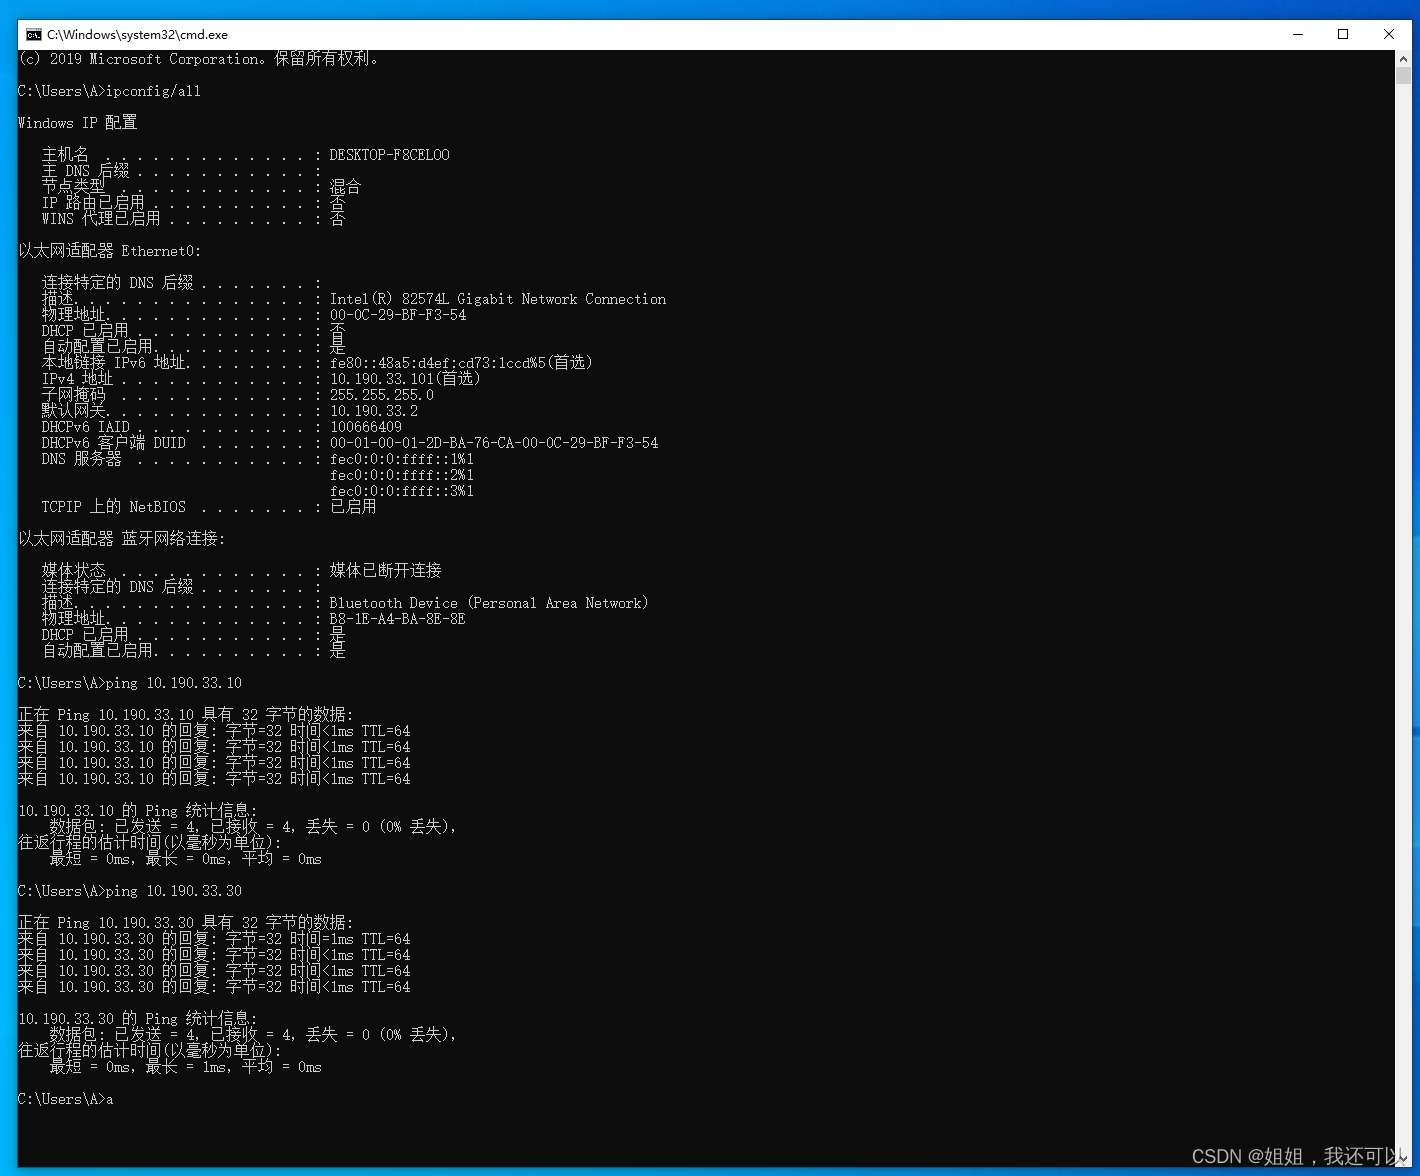The image size is (1420, 1176).
Task: Click the hostname DESKTOP-F8CEL0O
Action: tap(389, 155)
